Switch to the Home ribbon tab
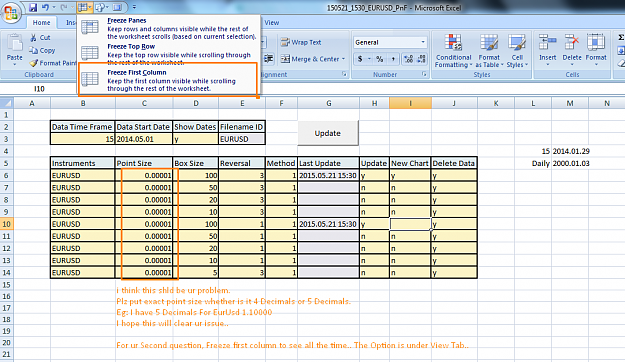Image resolution: width=625 pixels, height=362 pixels. (41, 23)
